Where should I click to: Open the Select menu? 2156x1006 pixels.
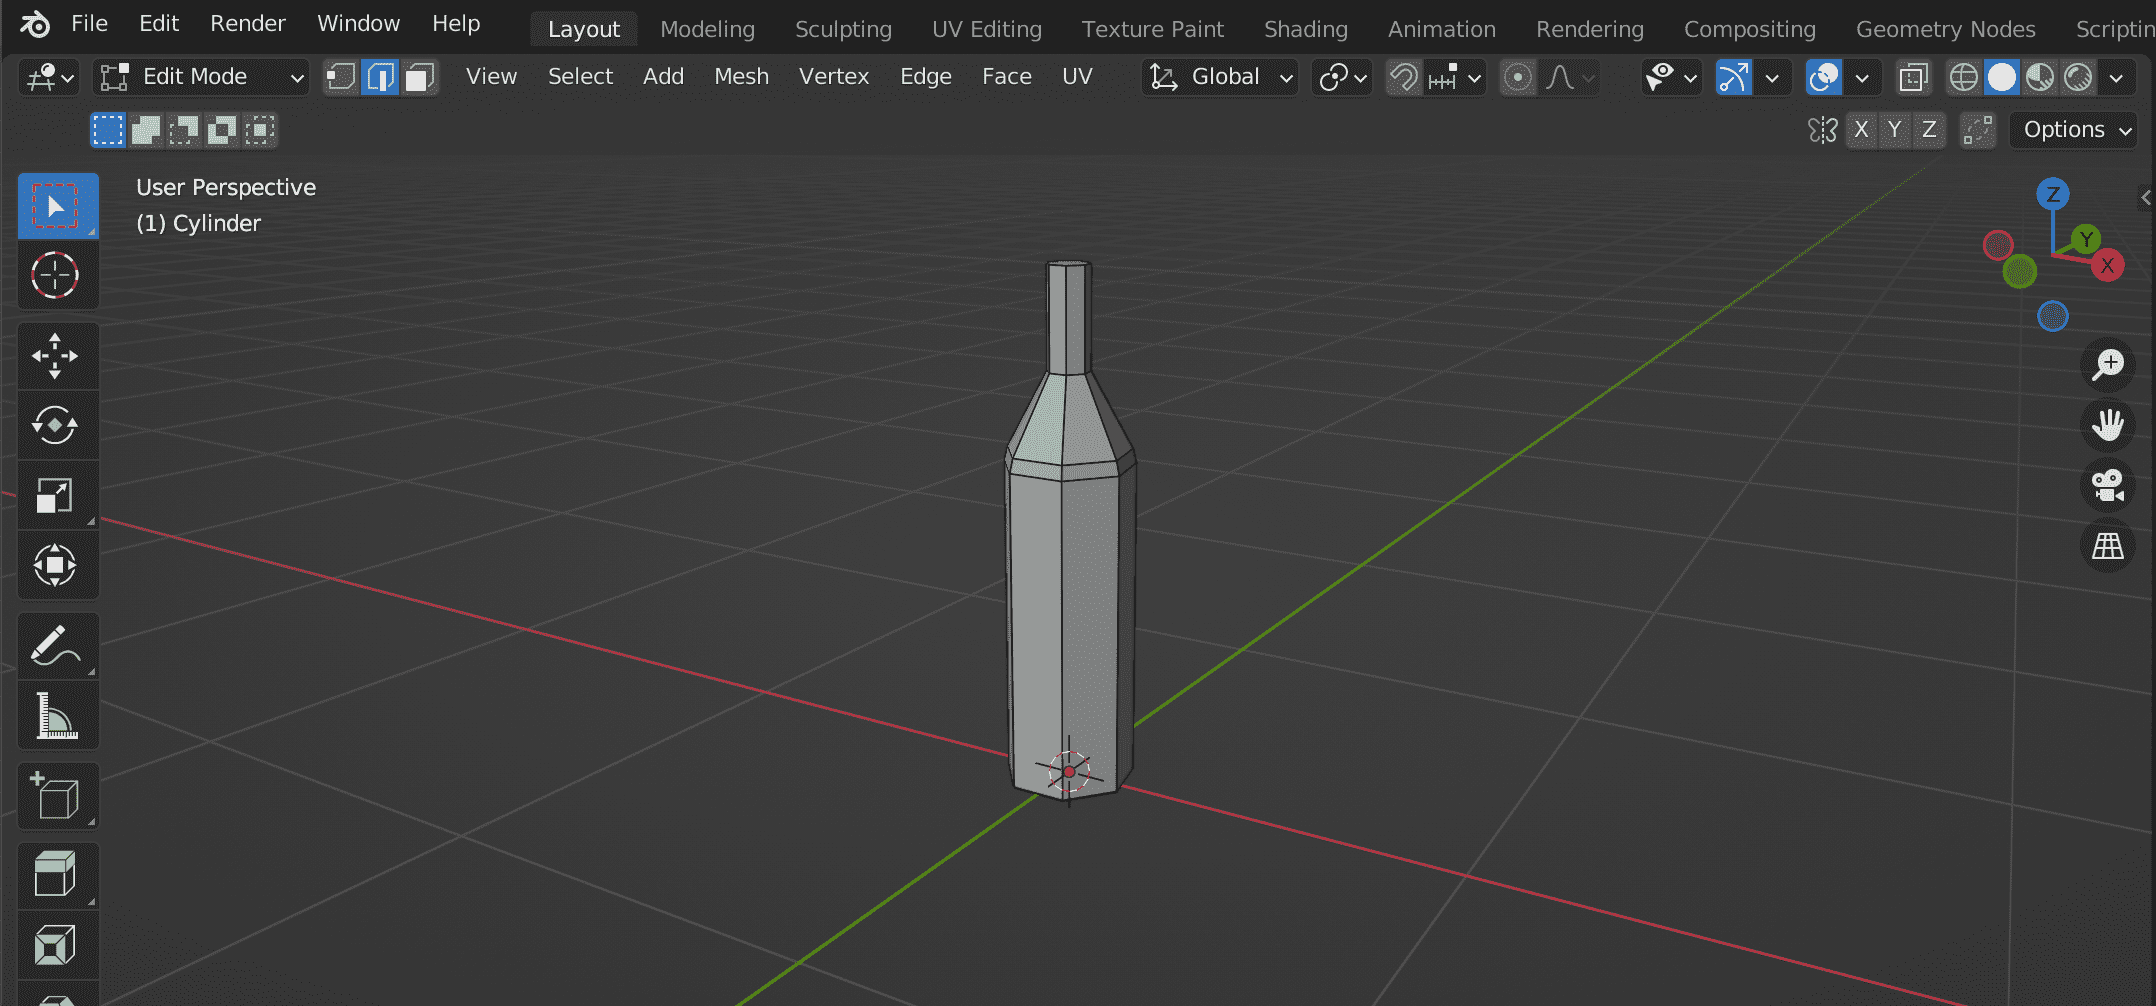580,77
